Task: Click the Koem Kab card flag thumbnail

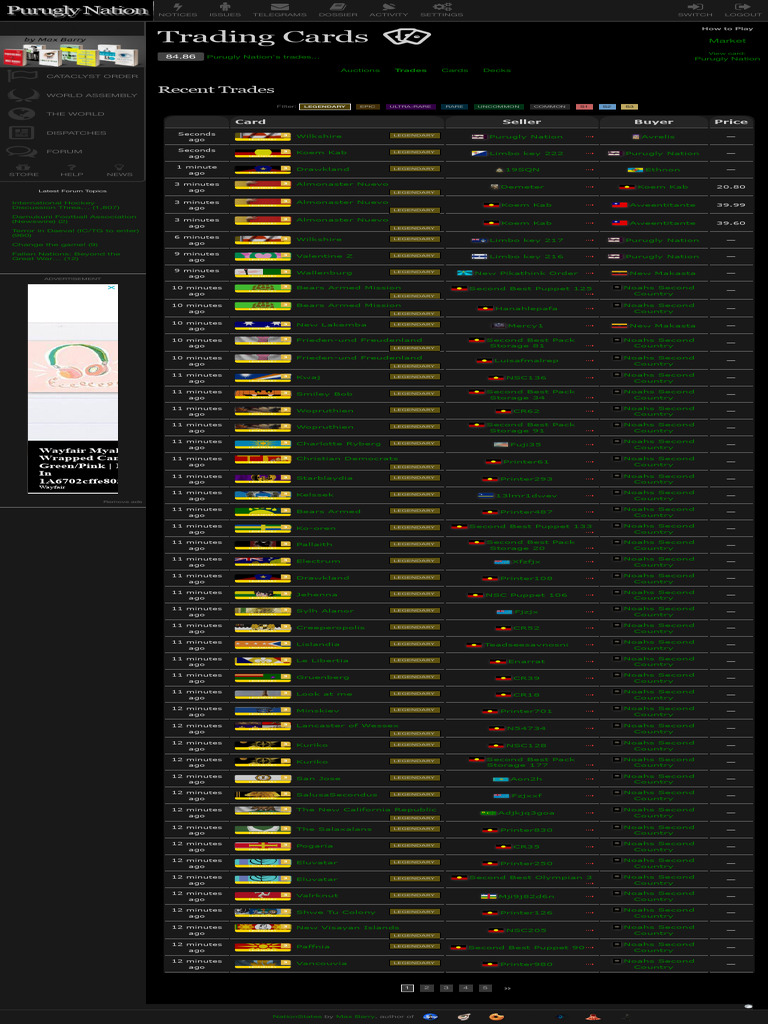Action: pyautogui.click(x=263, y=153)
